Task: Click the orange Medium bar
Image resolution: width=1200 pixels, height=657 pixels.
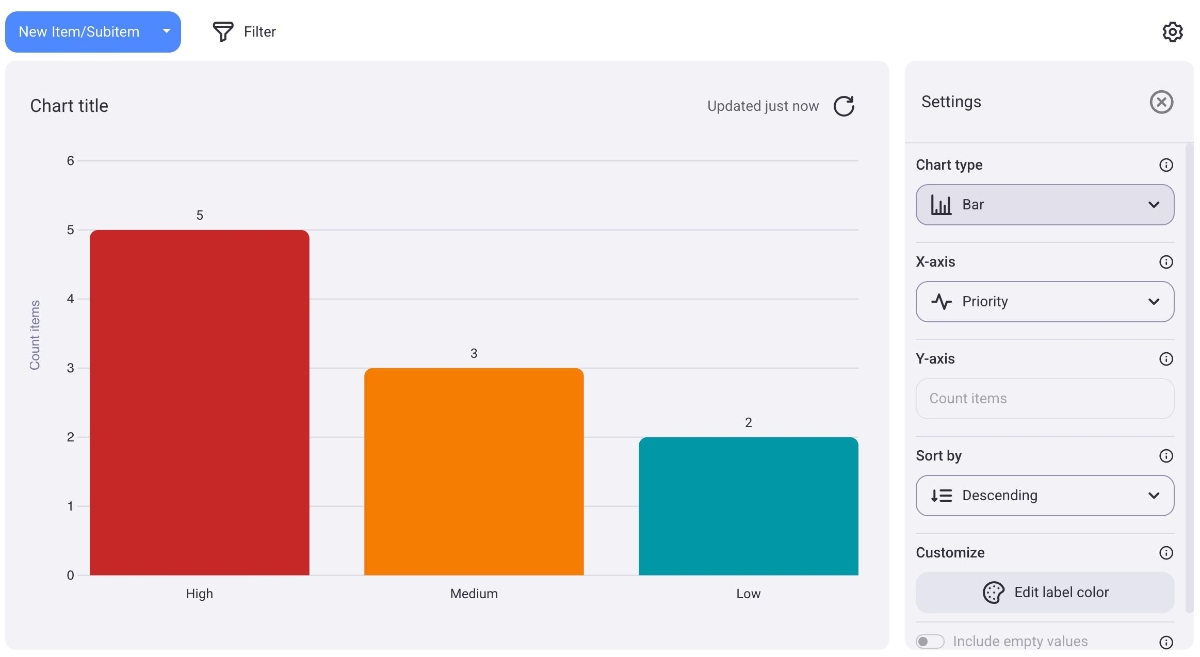Action: [473, 471]
